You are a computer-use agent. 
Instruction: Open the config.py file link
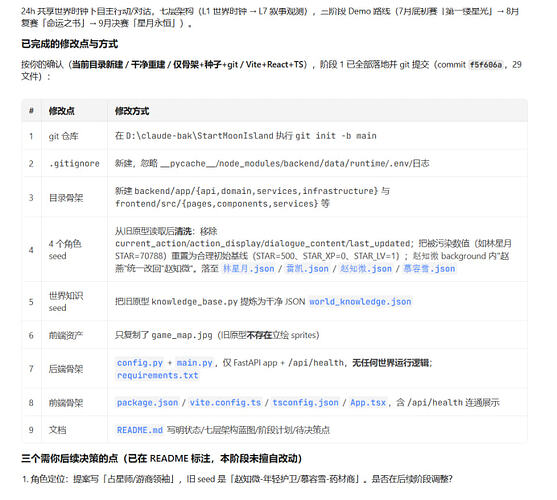(140, 363)
